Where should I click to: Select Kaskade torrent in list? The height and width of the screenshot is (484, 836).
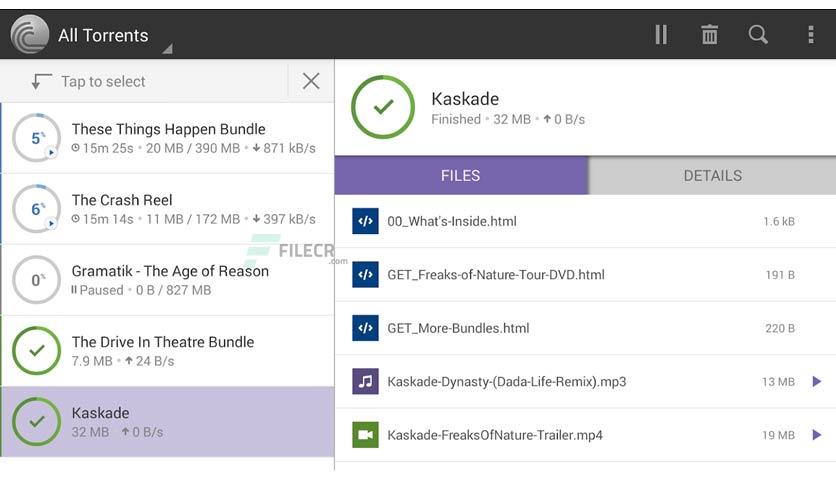click(167, 421)
